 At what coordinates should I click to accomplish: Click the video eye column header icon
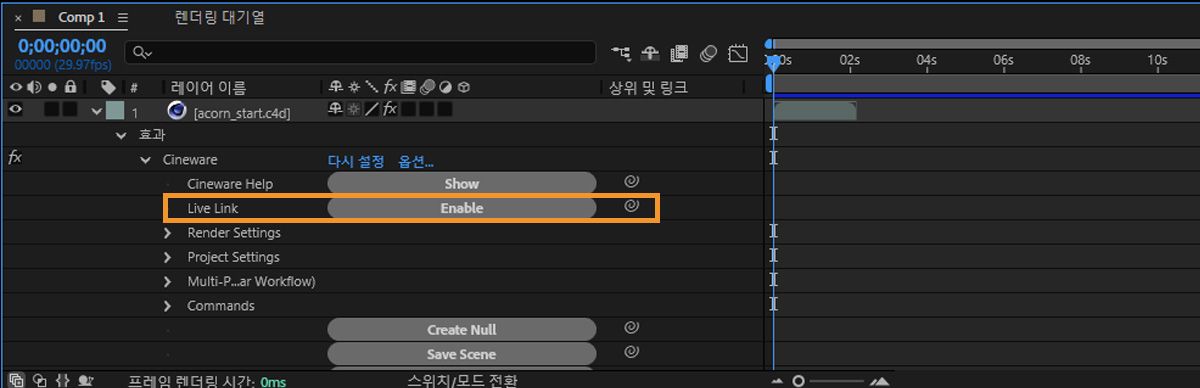[x=16, y=88]
